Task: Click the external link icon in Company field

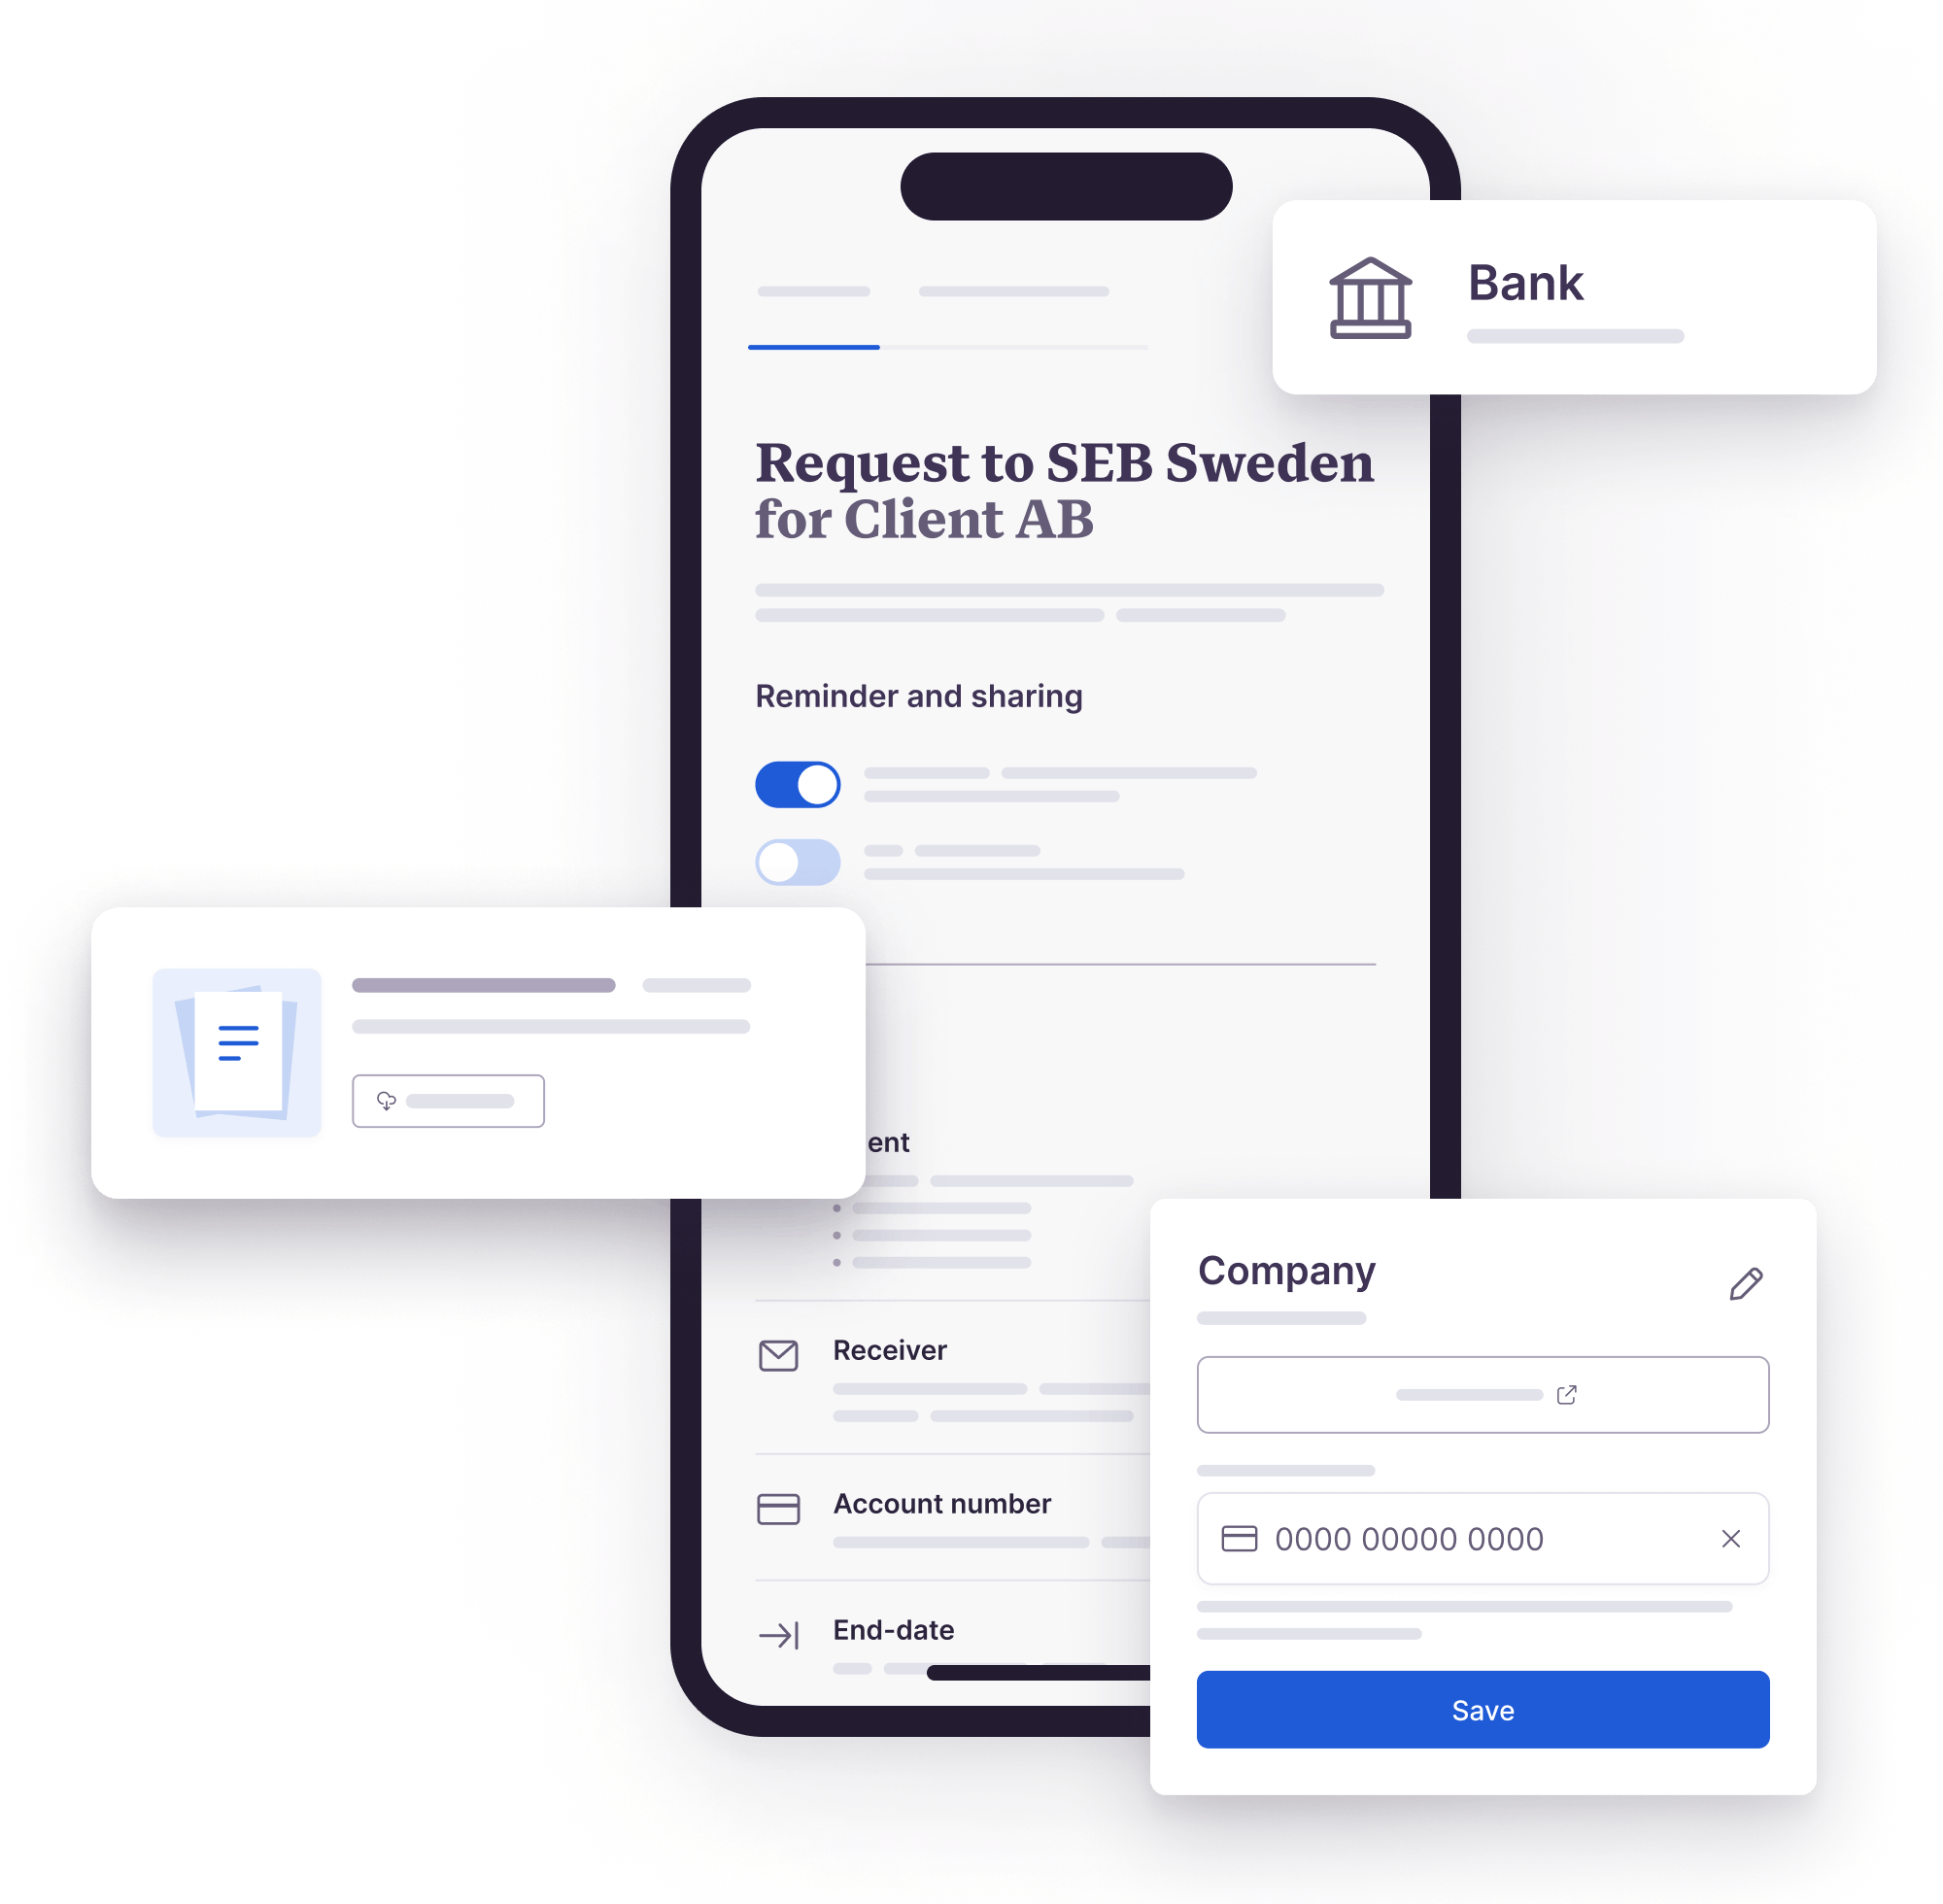Action: pos(1566,1397)
